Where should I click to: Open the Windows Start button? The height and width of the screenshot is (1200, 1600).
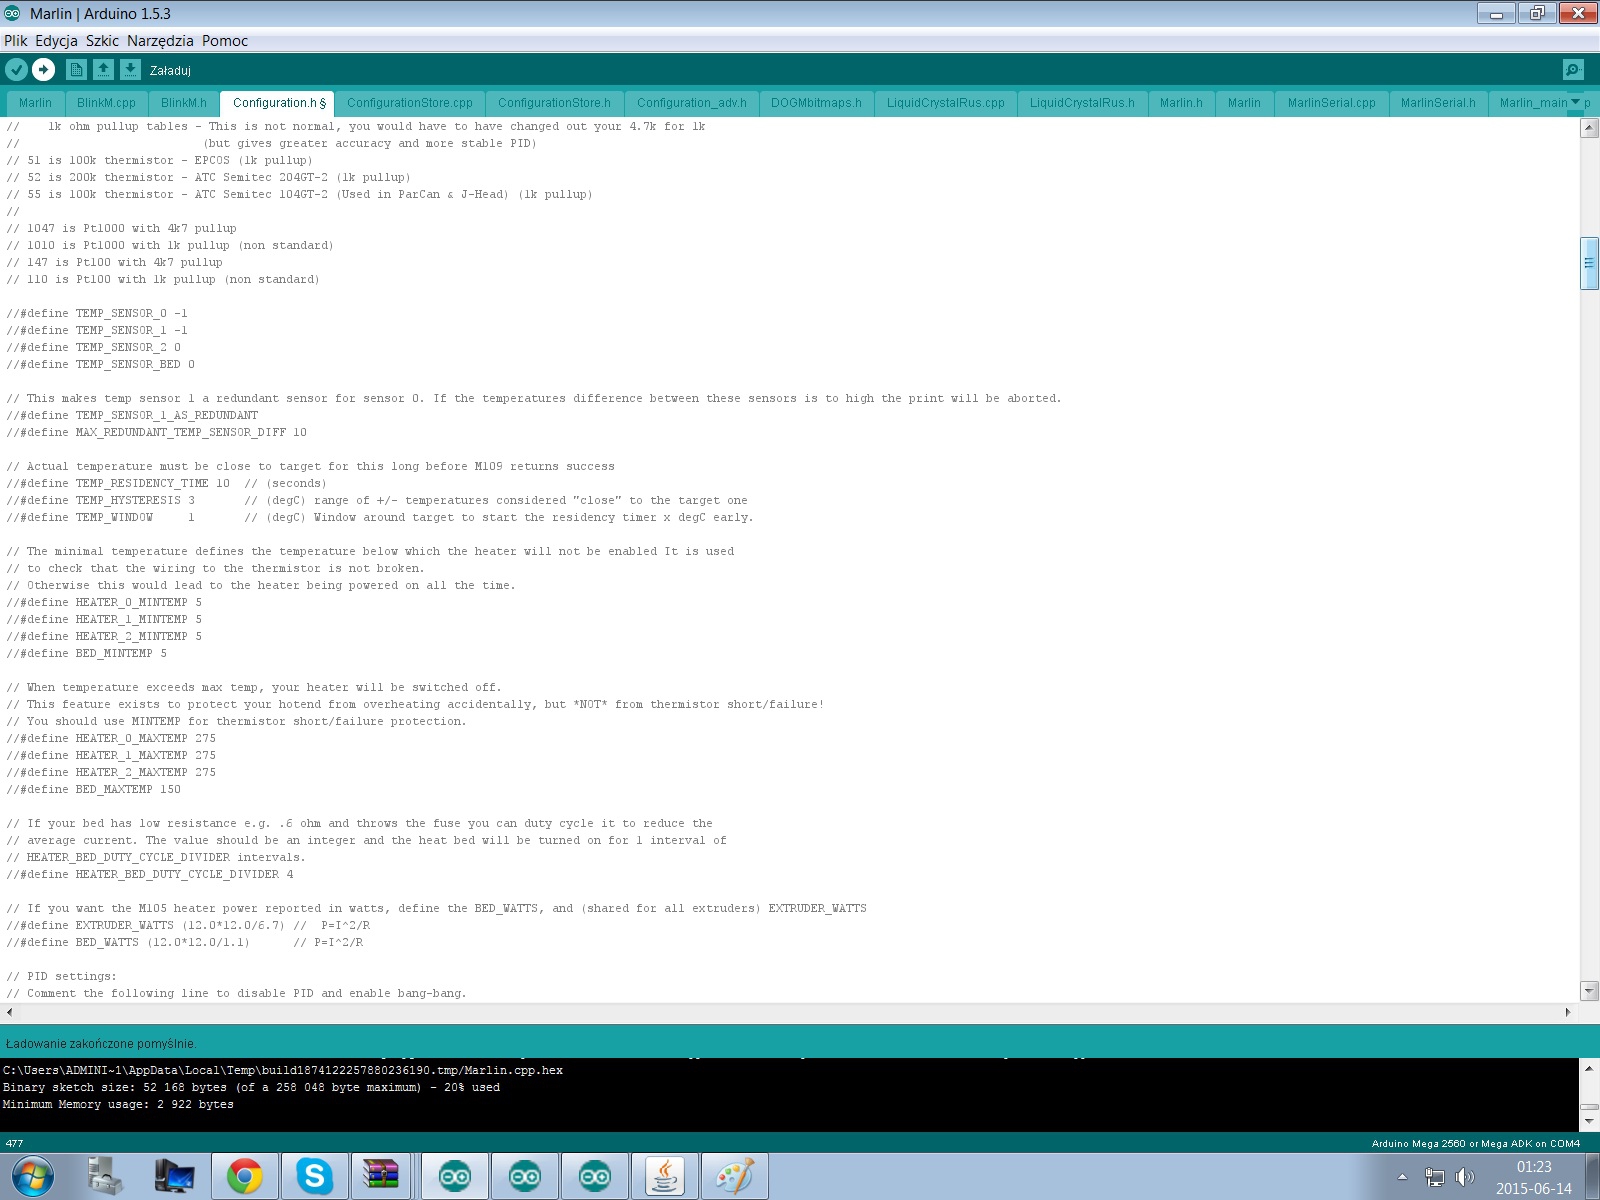(32, 1176)
